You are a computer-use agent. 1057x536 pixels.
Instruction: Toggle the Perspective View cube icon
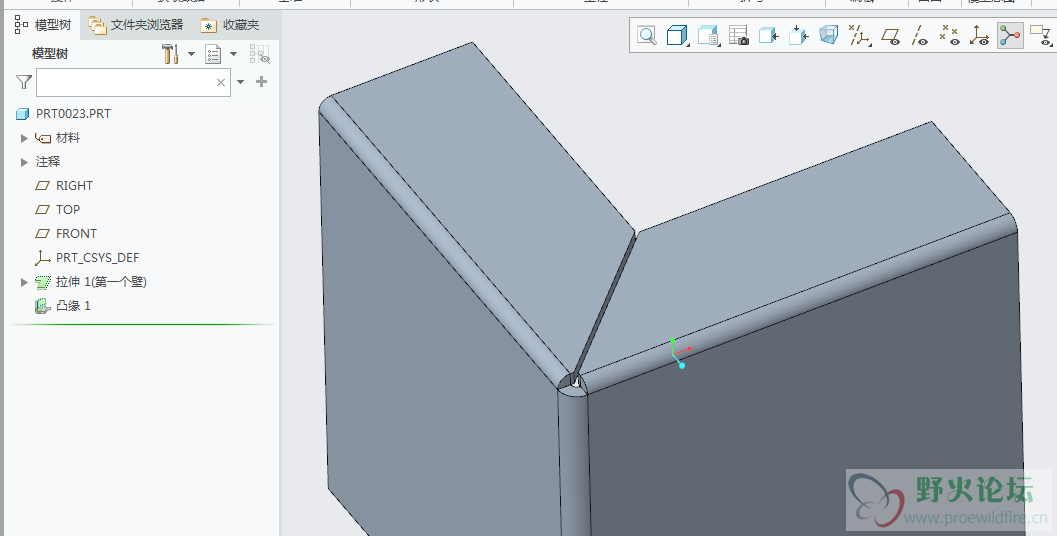[828, 35]
